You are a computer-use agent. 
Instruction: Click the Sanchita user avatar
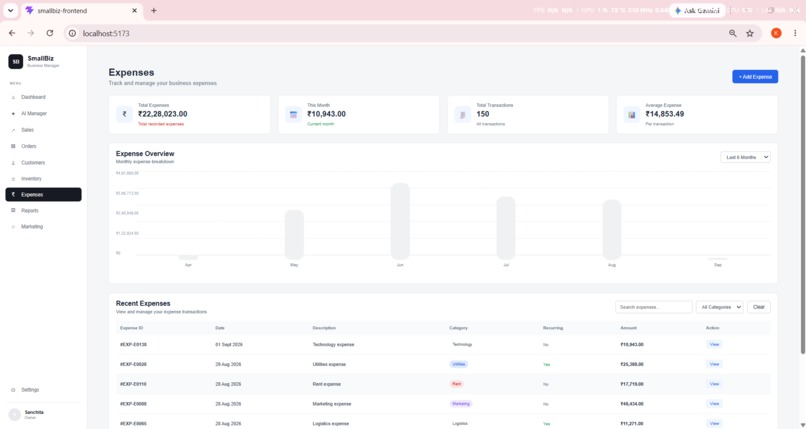tap(14, 415)
